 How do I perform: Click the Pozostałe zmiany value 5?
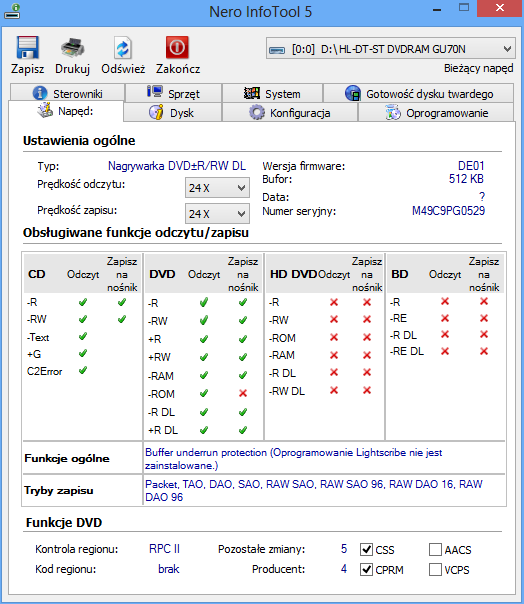click(344, 549)
